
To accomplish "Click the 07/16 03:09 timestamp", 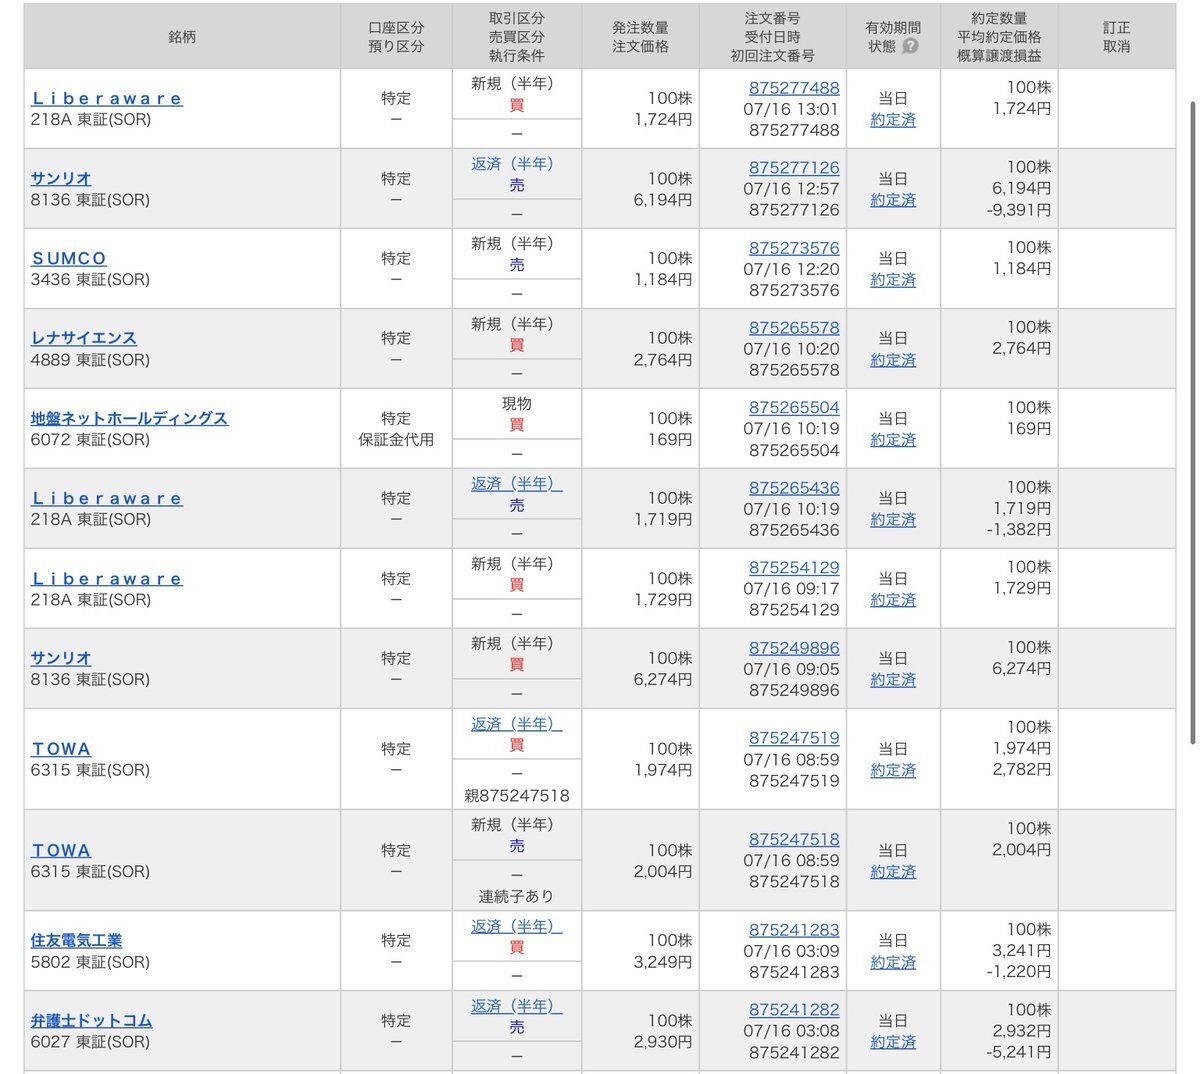I will pyautogui.click(x=792, y=951).
